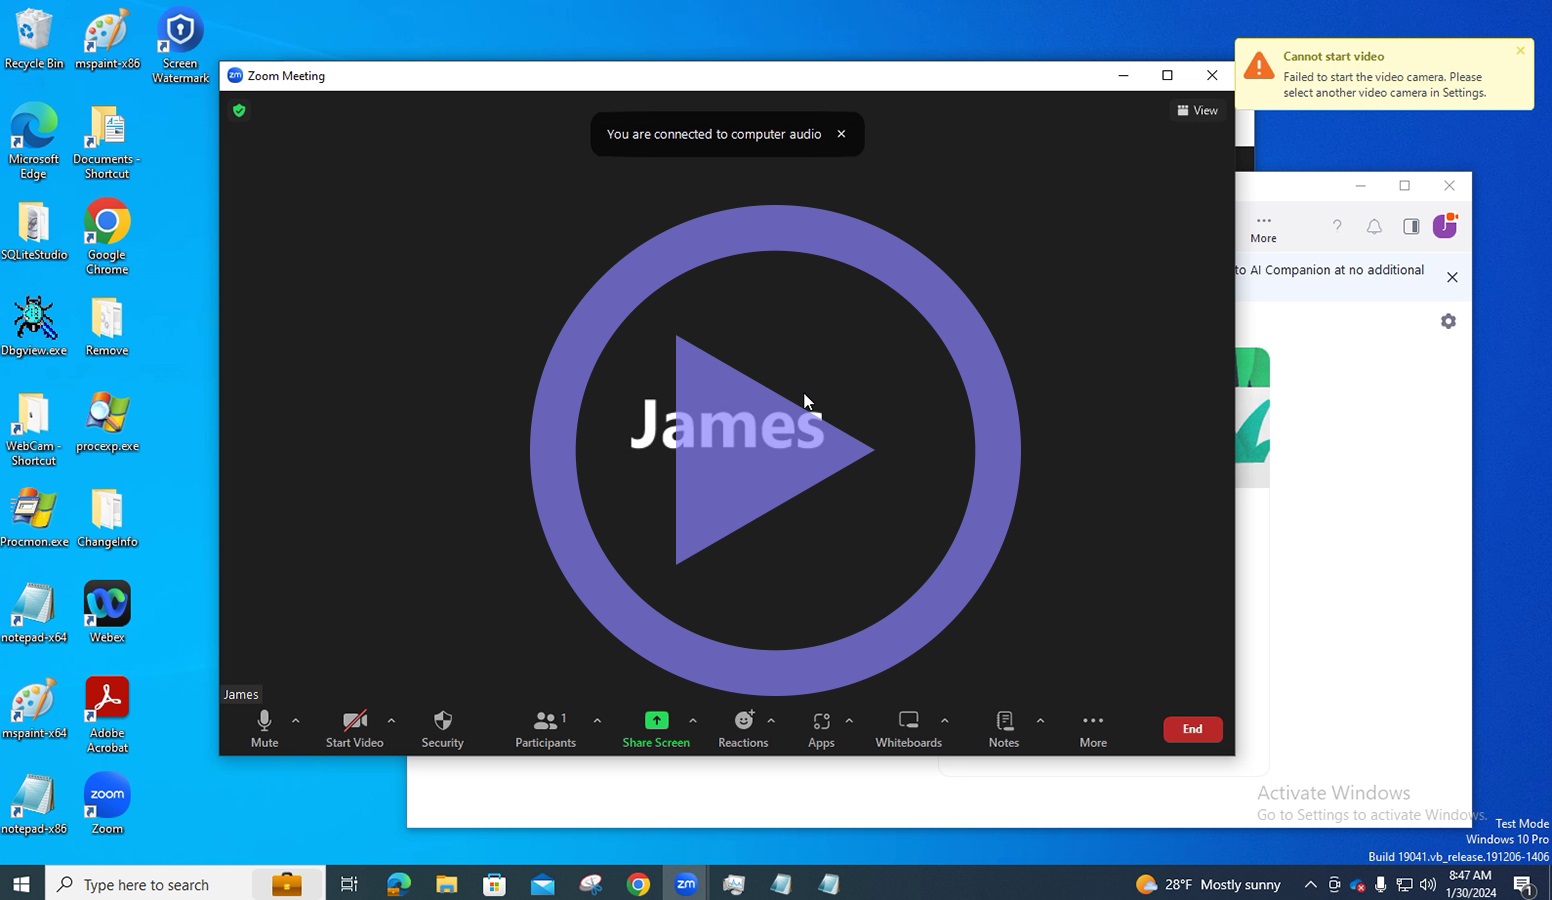Mute the microphone in Zoom
Screen dimensions: 1552x900
pyautogui.click(x=264, y=728)
